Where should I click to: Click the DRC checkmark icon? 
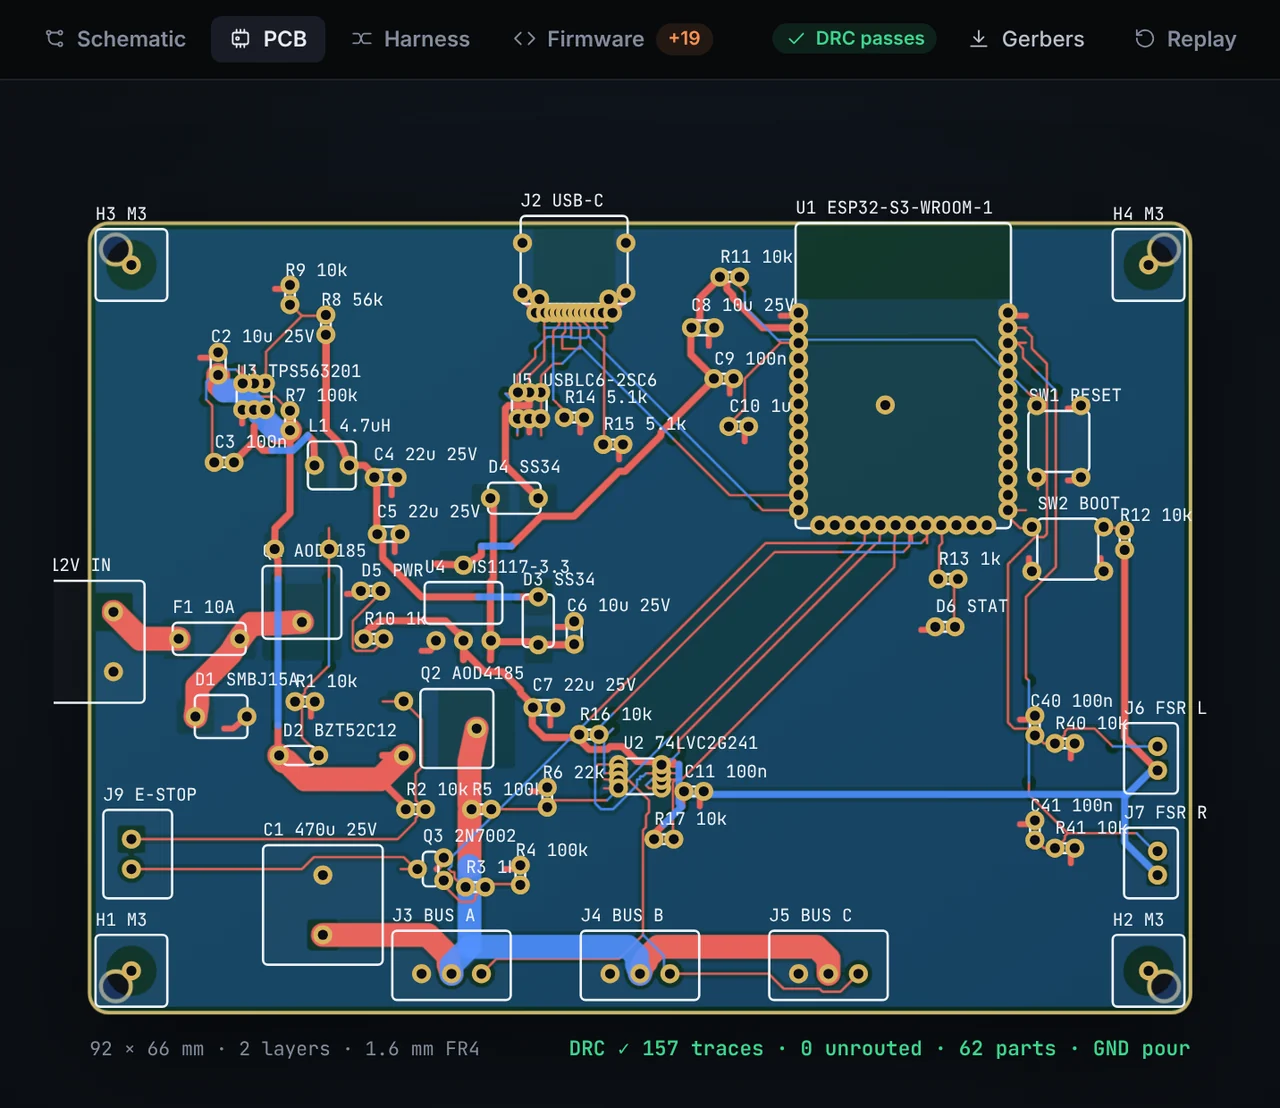pyautogui.click(x=796, y=39)
